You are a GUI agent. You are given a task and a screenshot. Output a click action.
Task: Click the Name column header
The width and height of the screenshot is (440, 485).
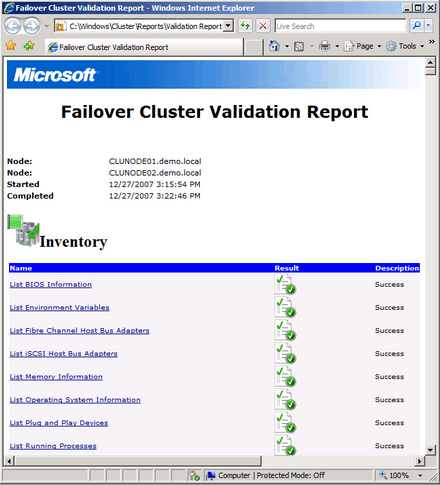point(21,268)
